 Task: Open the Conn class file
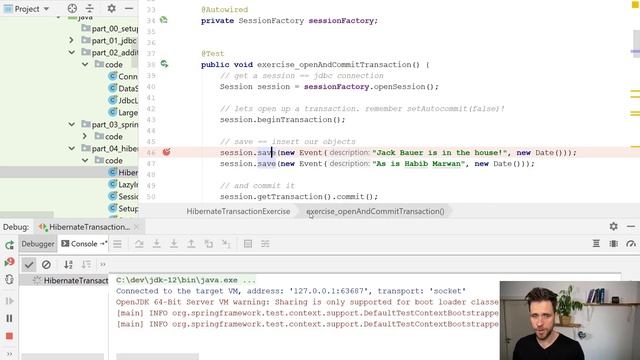[x=123, y=76]
